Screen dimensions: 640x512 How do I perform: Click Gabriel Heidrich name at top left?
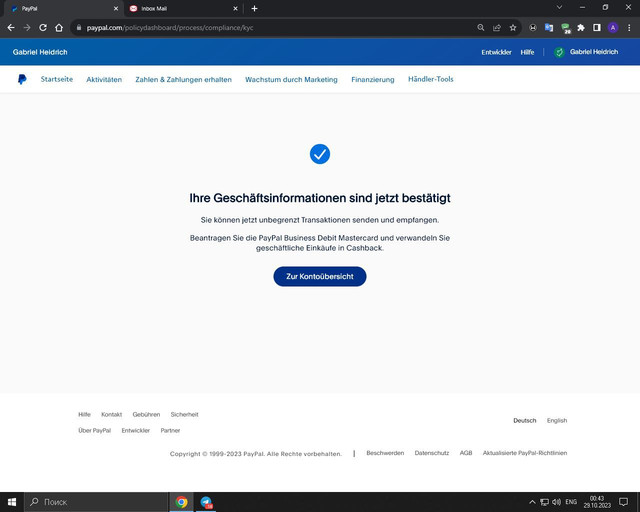click(40, 52)
